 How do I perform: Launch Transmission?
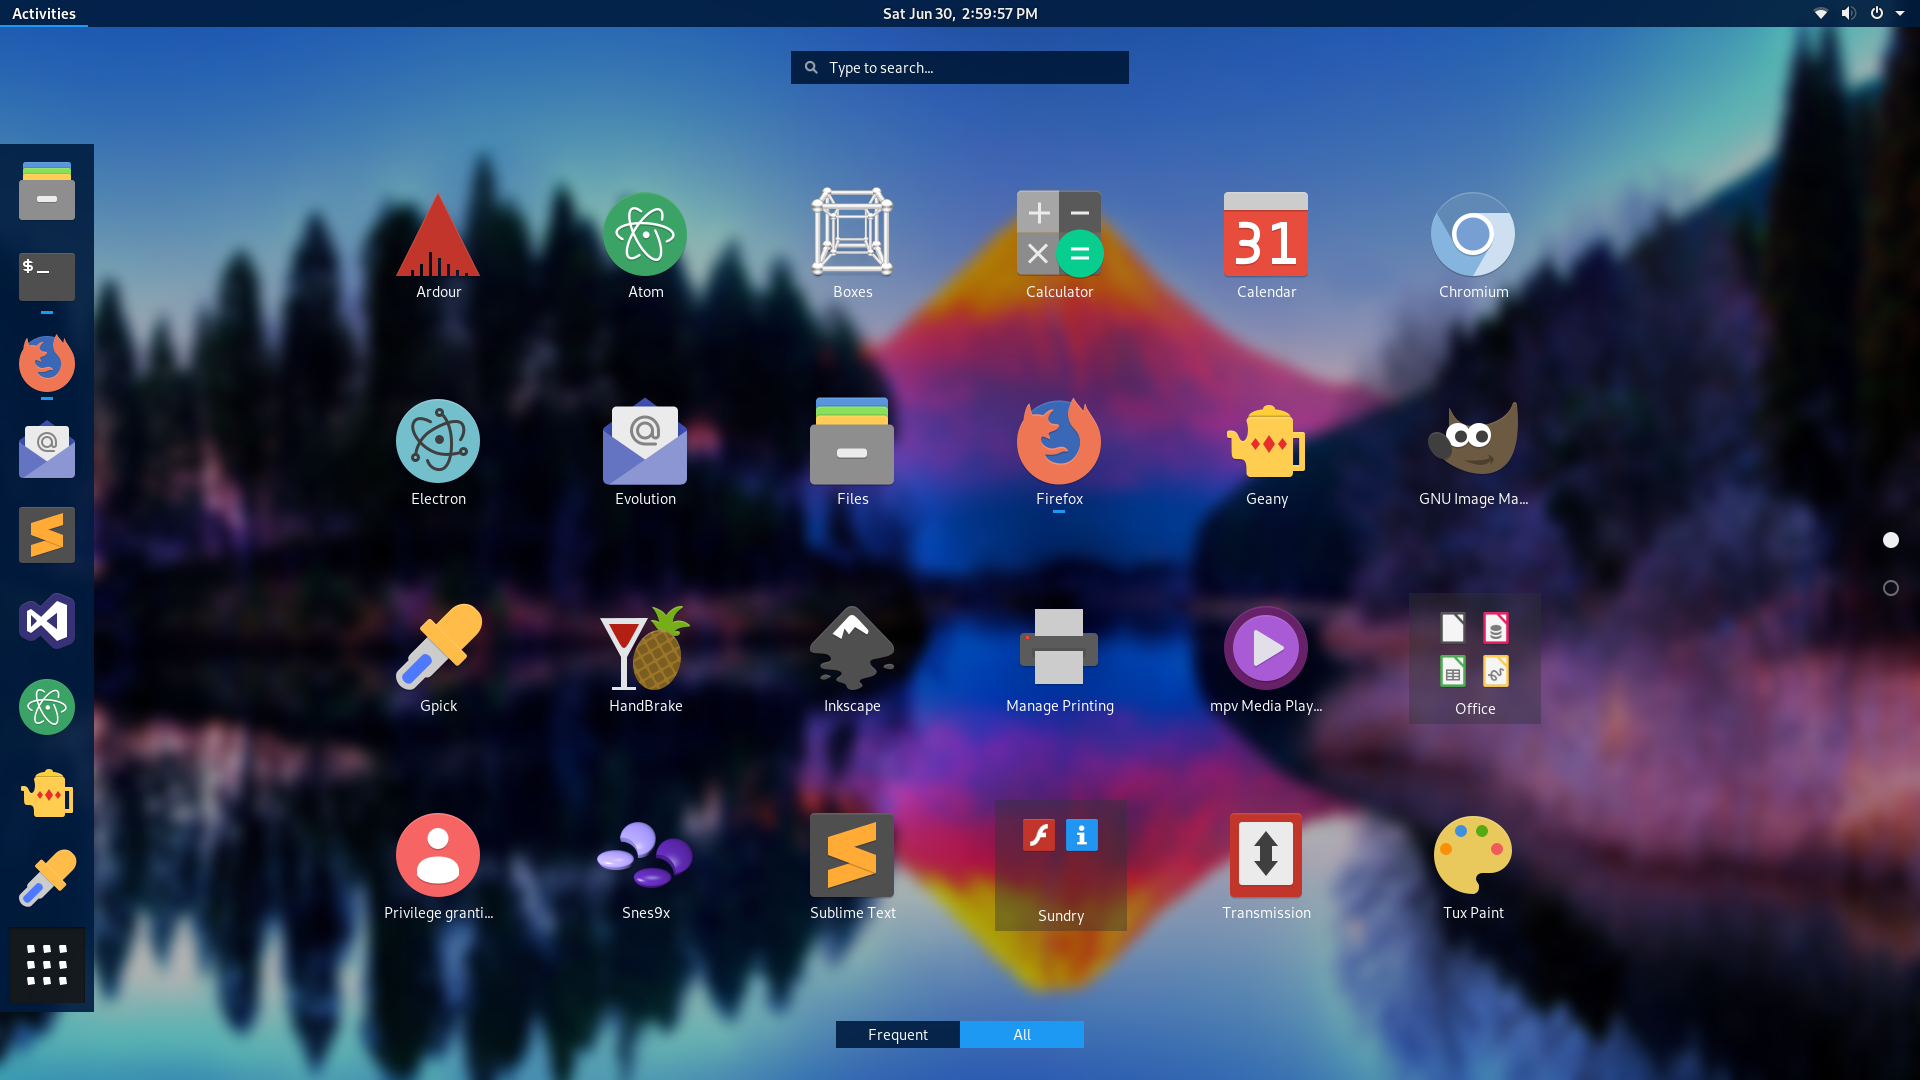tap(1266, 867)
